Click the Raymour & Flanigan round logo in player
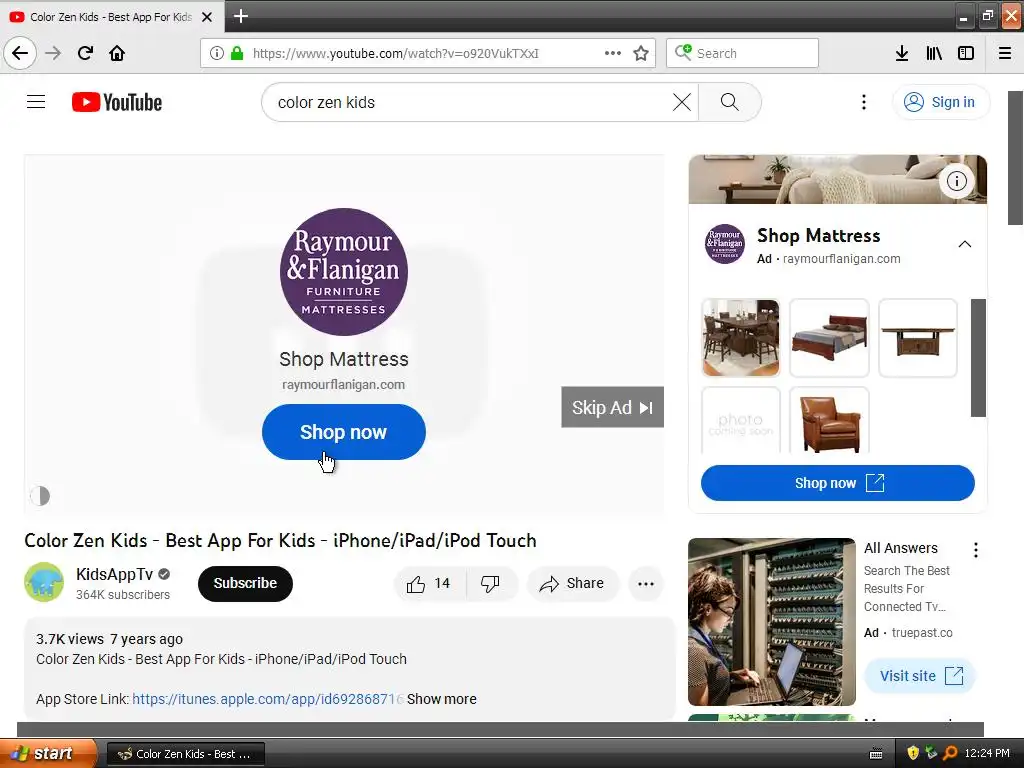The image size is (1024, 768). (344, 272)
